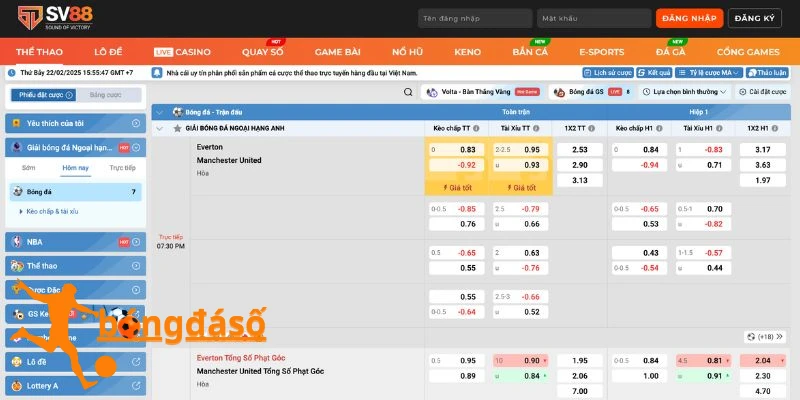Open Thảo luận discussion button
Image resolution: width=800 pixels, height=400 pixels.
pyautogui.click(x=767, y=73)
